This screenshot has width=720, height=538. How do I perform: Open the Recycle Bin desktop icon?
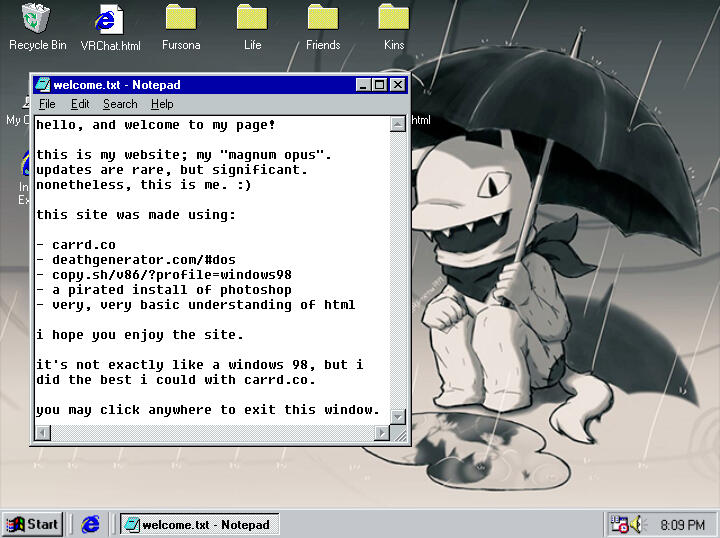coord(37,19)
